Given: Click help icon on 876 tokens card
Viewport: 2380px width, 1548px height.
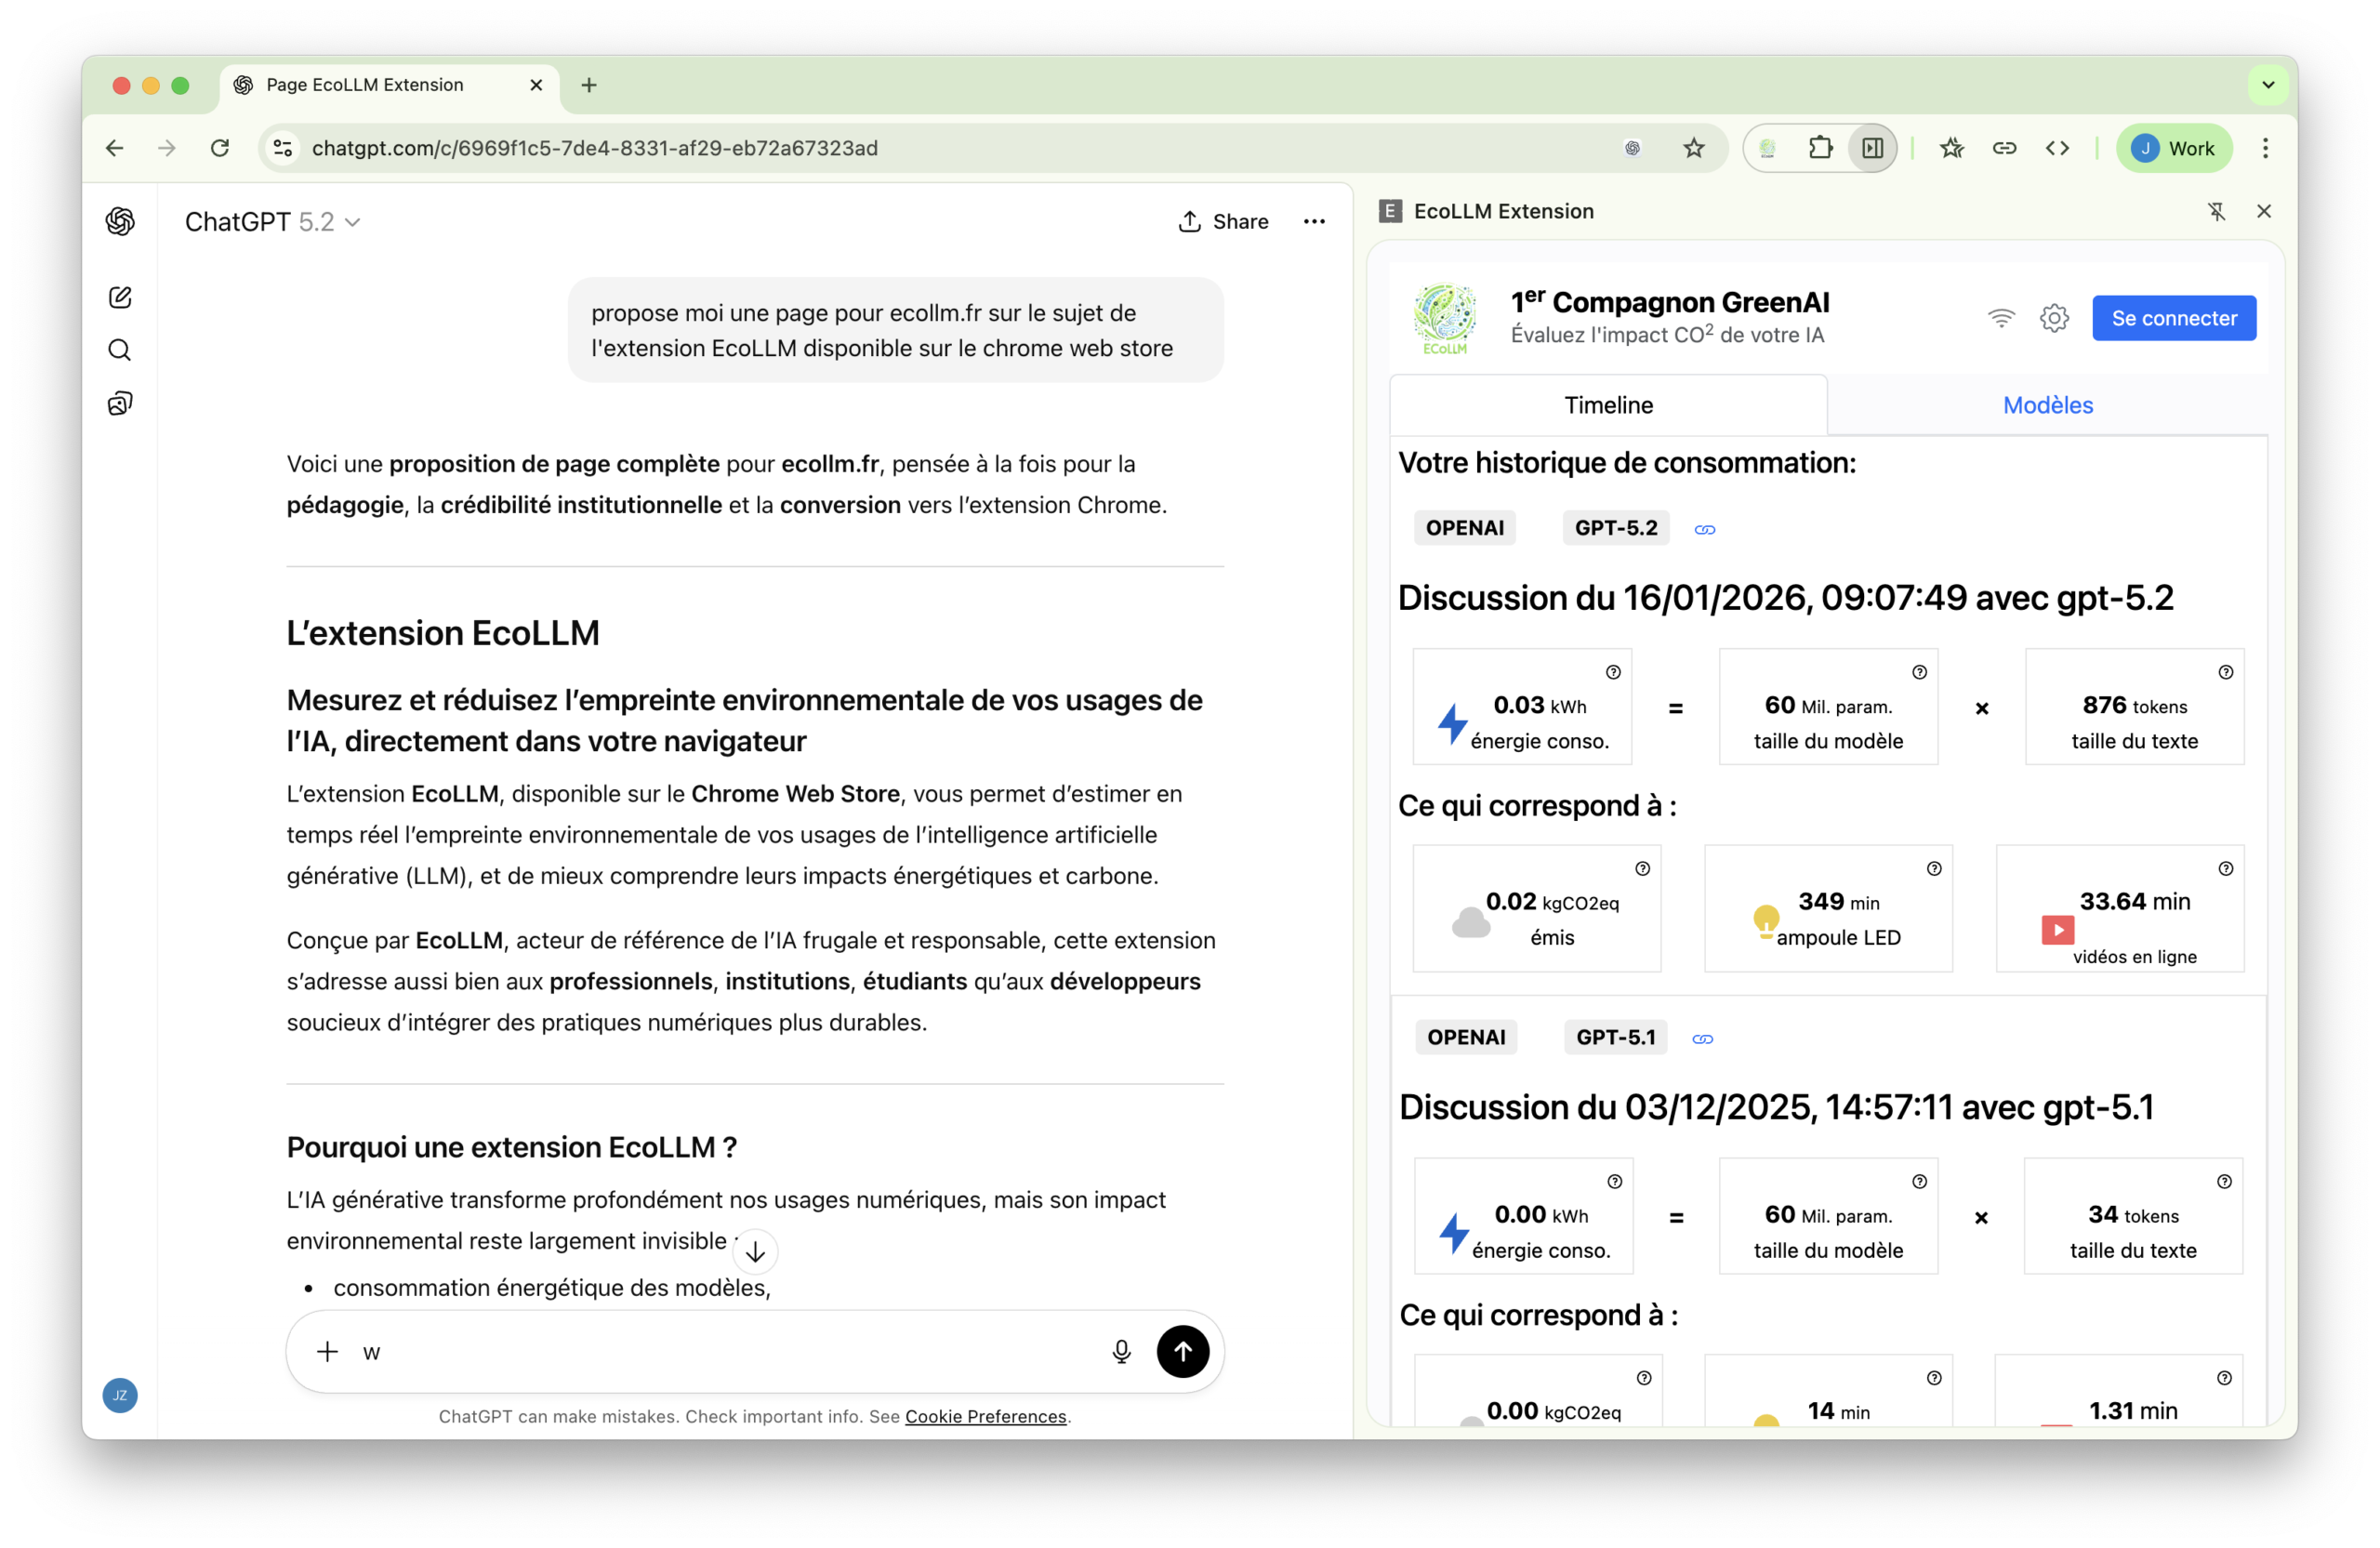Looking at the screenshot, I should pyautogui.click(x=2225, y=672).
